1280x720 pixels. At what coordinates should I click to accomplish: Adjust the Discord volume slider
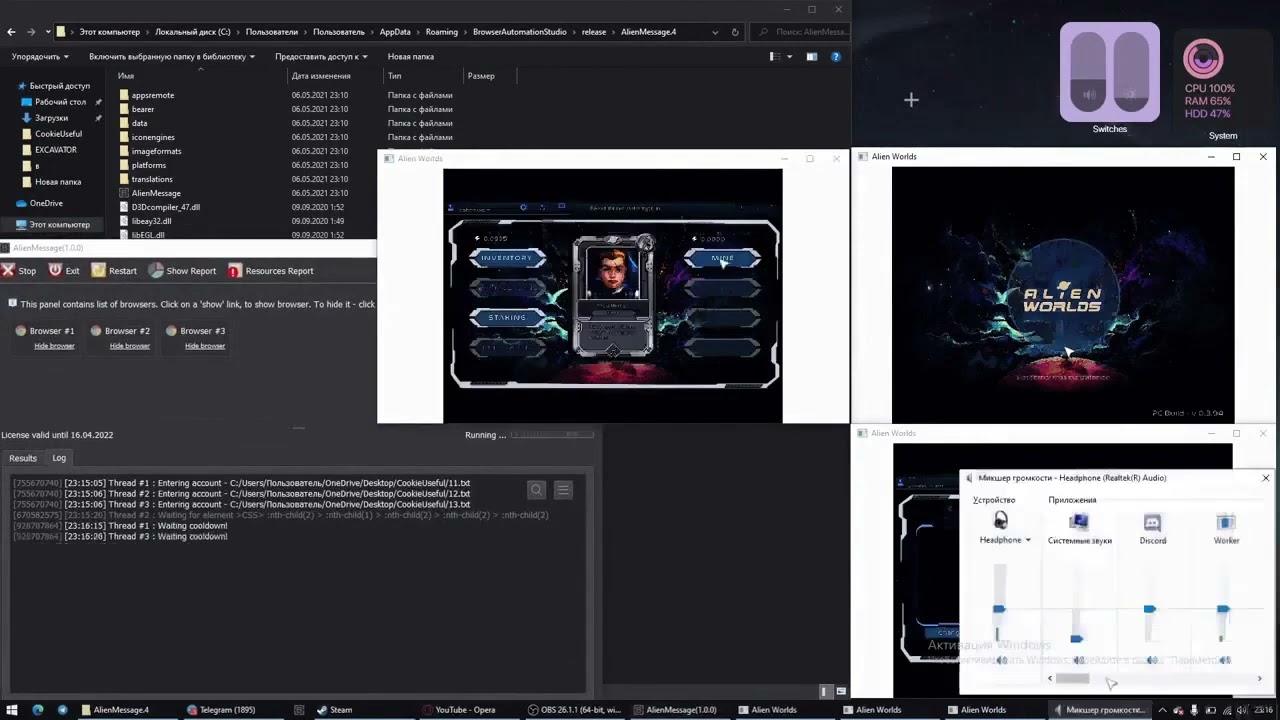click(x=1150, y=608)
